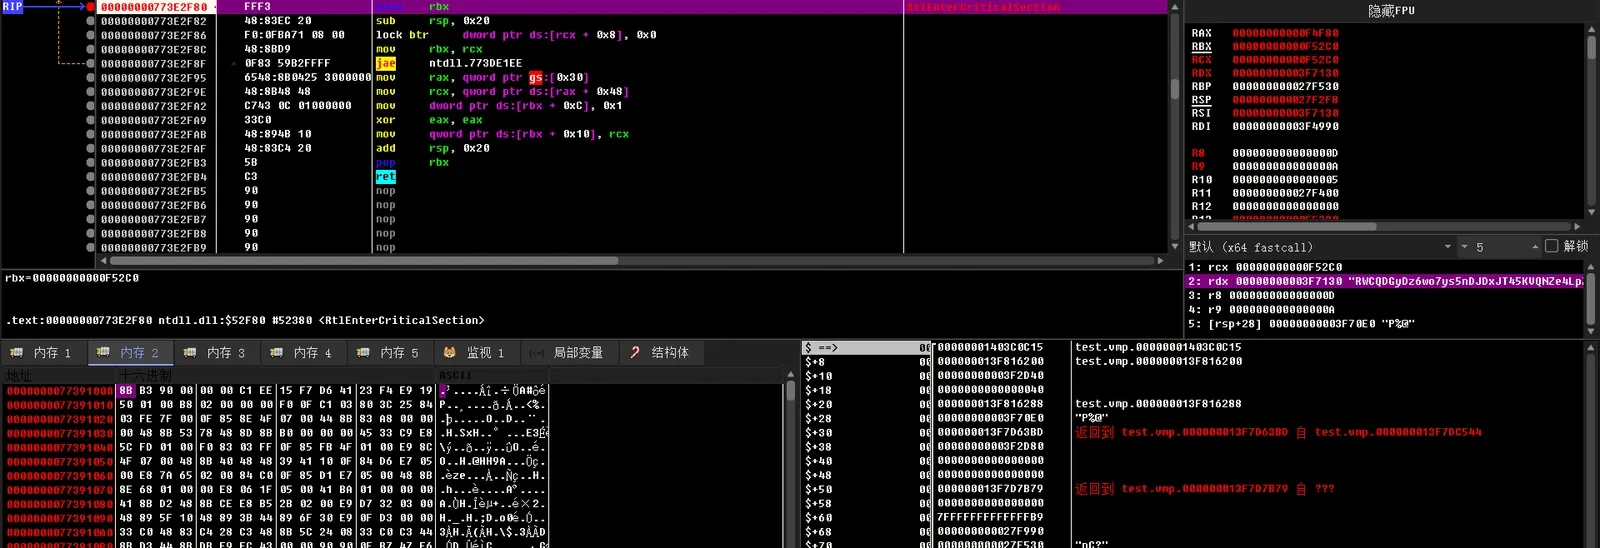The width and height of the screenshot is (1600, 548).
Task: Click the disassembly vertical scrollbar down arrow
Action: click(1175, 246)
